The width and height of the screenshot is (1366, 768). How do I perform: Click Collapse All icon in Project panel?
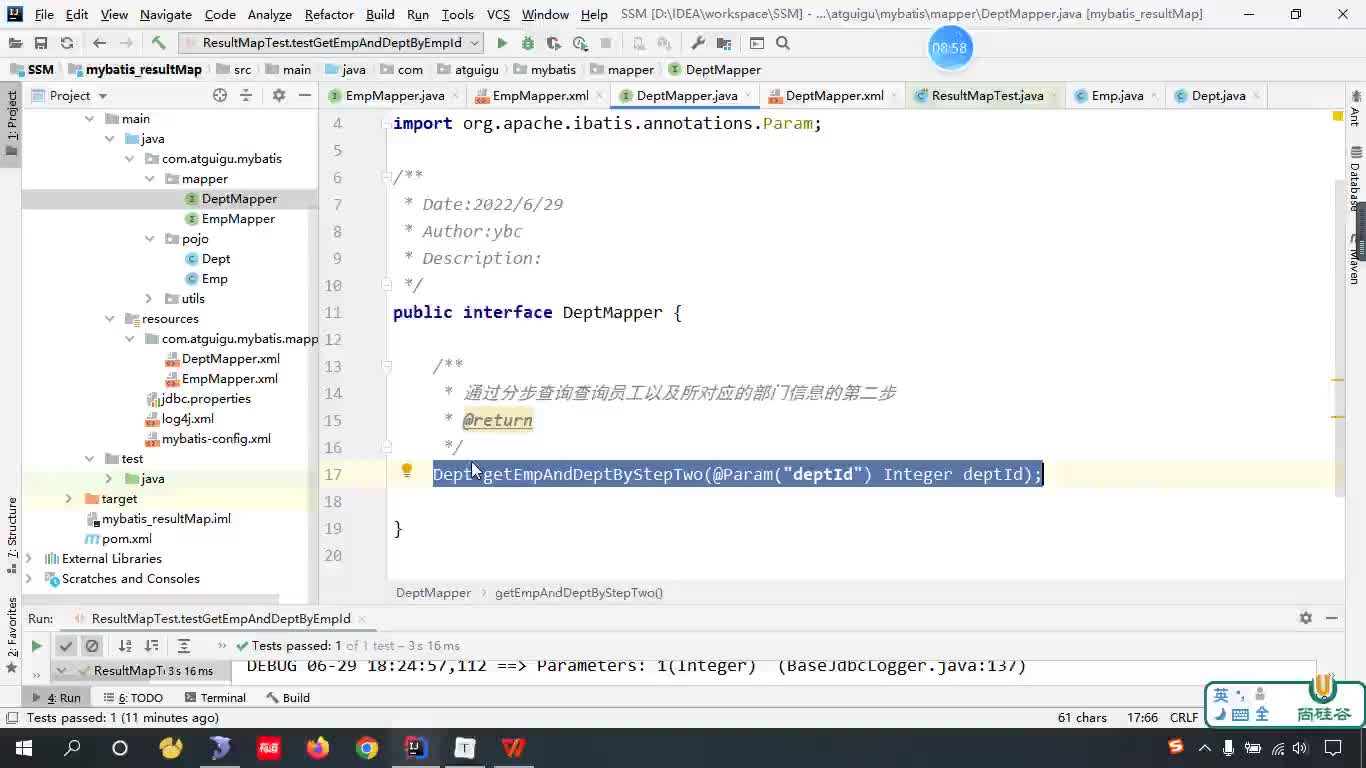246,95
